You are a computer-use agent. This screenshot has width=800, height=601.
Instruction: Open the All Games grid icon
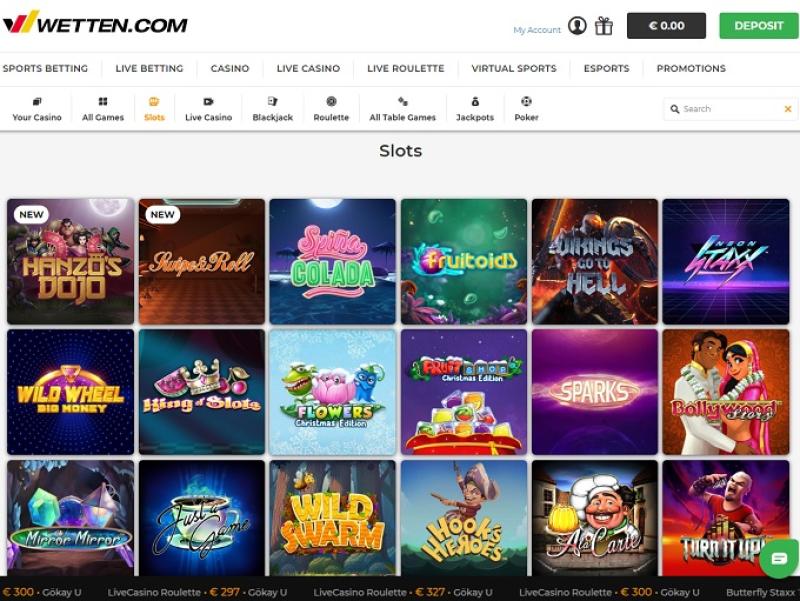103,102
